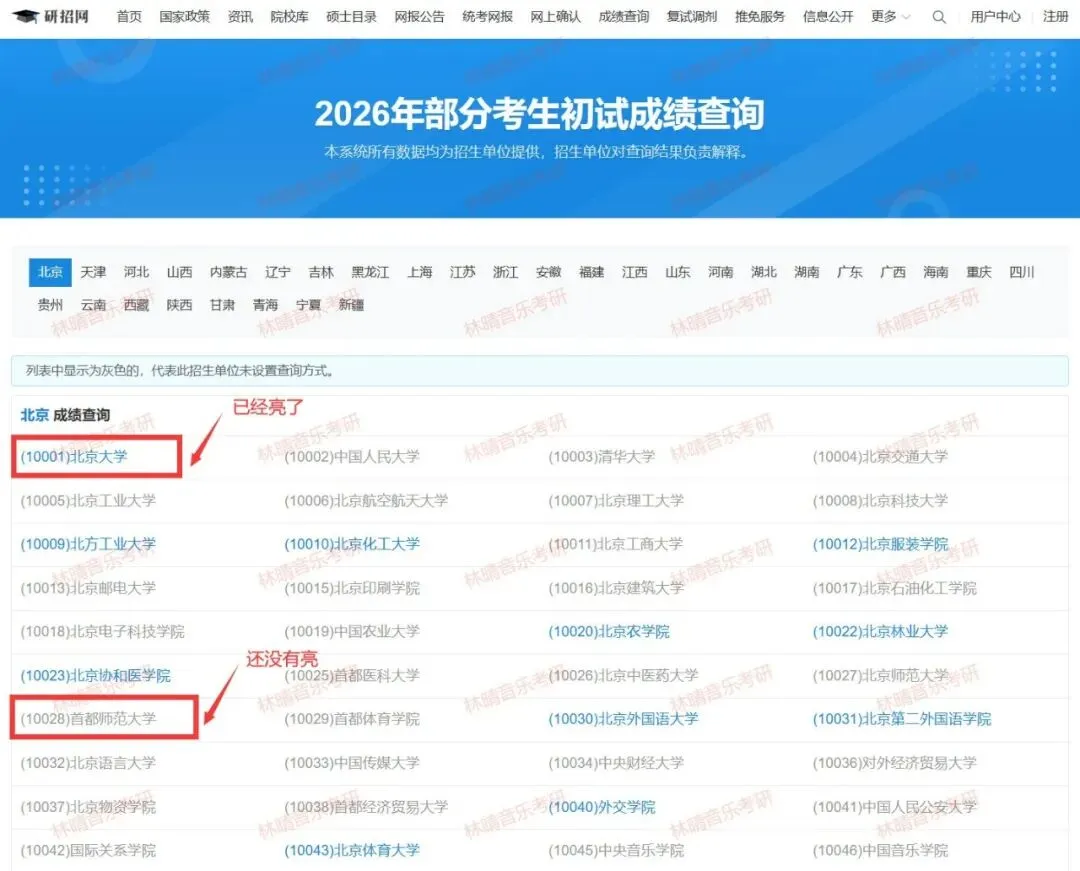Select the 湖北 province tab
This screenshot has height=871, width=1080.
[764, 272]
